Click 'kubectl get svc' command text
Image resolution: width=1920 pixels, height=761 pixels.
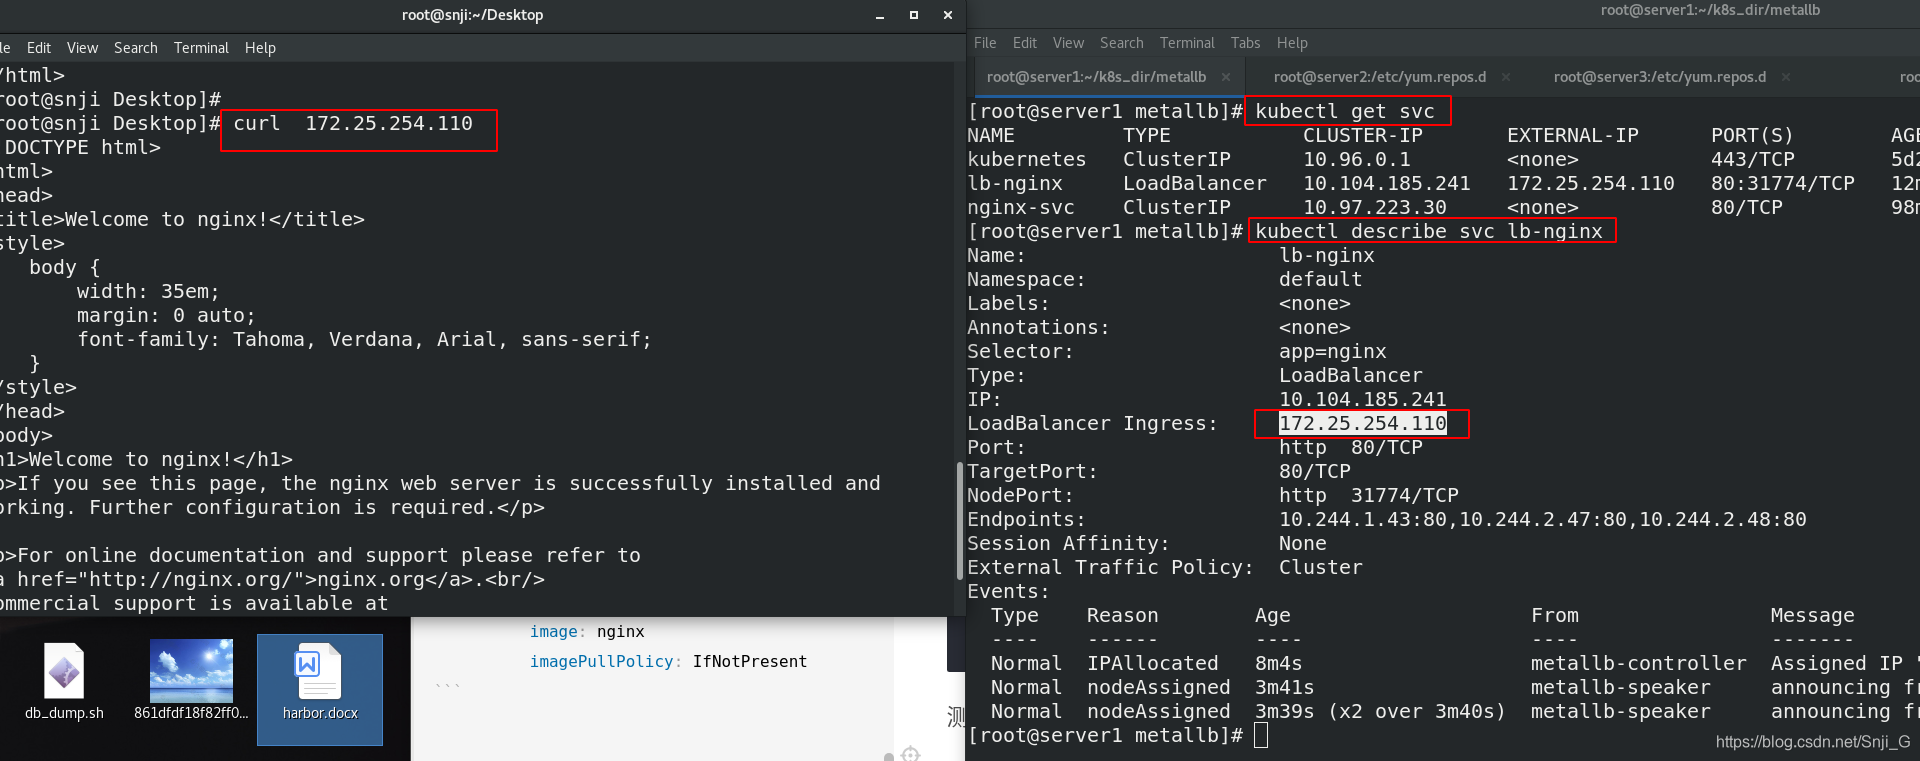[x=1344, y=111]
